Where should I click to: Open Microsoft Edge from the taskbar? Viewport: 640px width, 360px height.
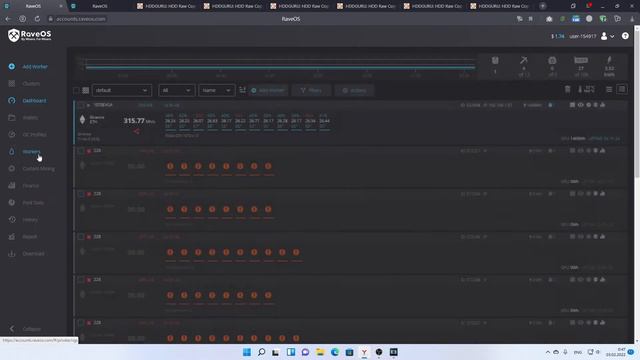(x=335, y=352)
